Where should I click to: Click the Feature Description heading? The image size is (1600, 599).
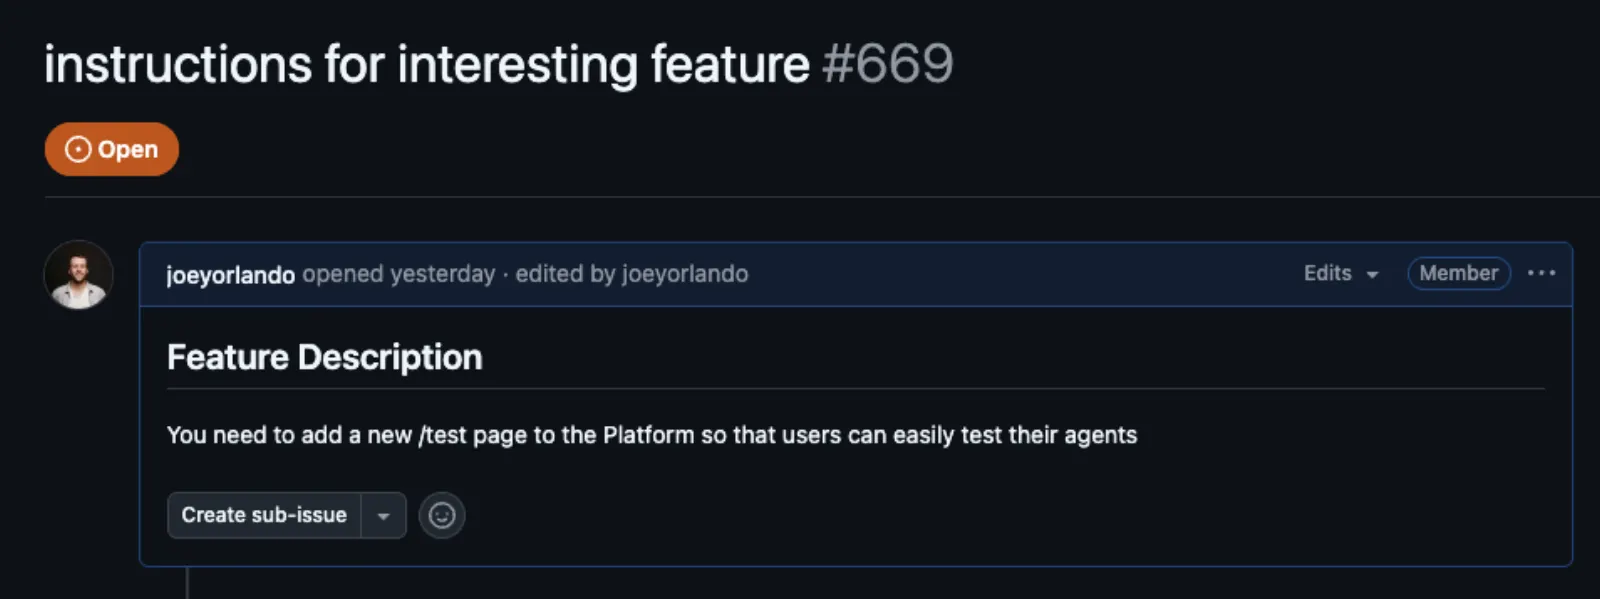[x=324, y=357]
